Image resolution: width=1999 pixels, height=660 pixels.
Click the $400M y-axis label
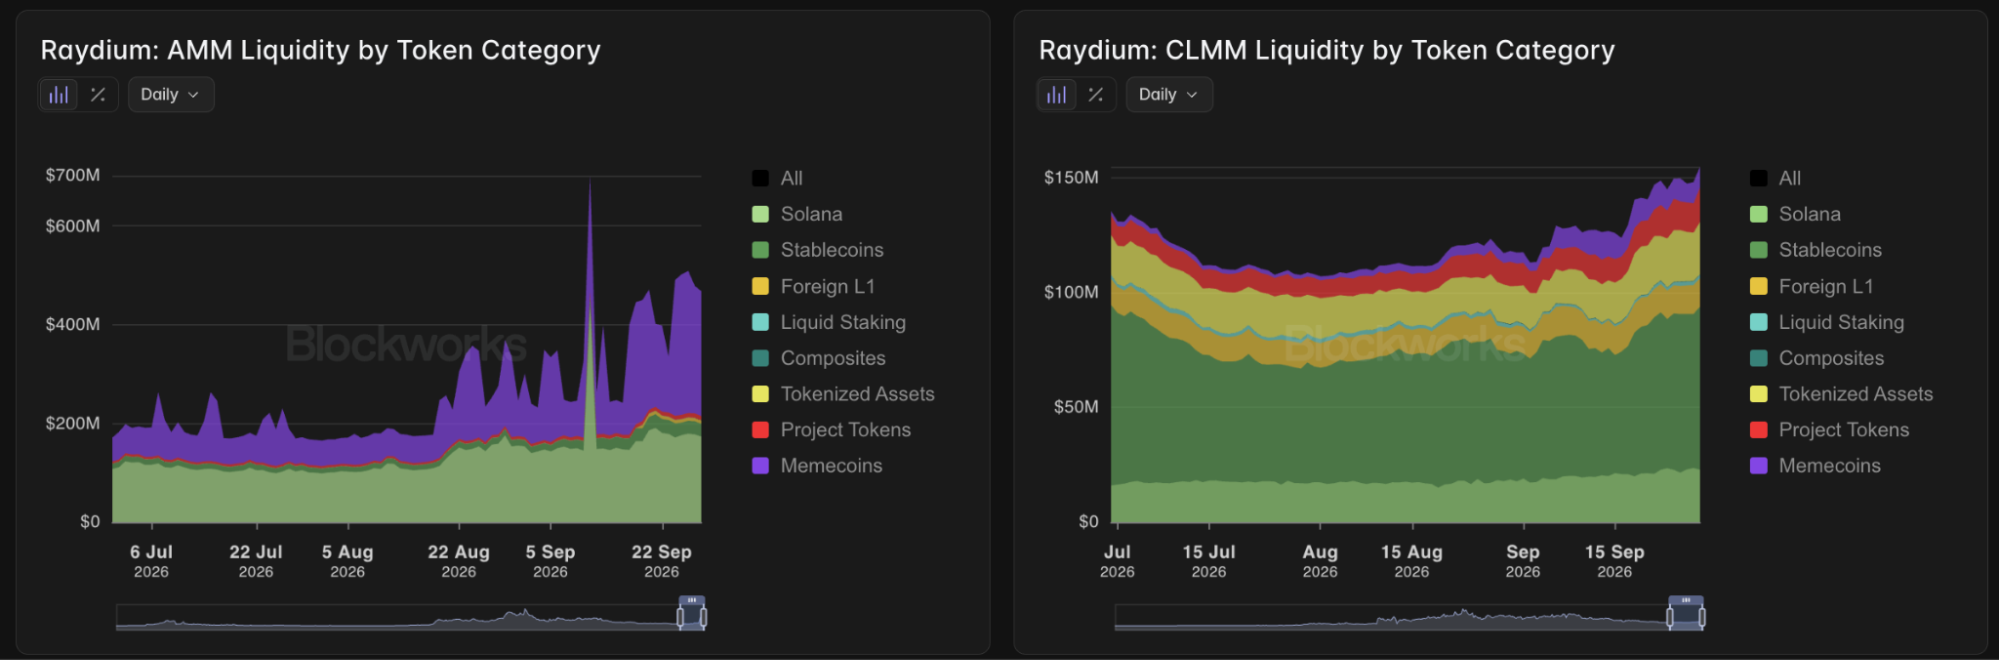click(73, 324)
